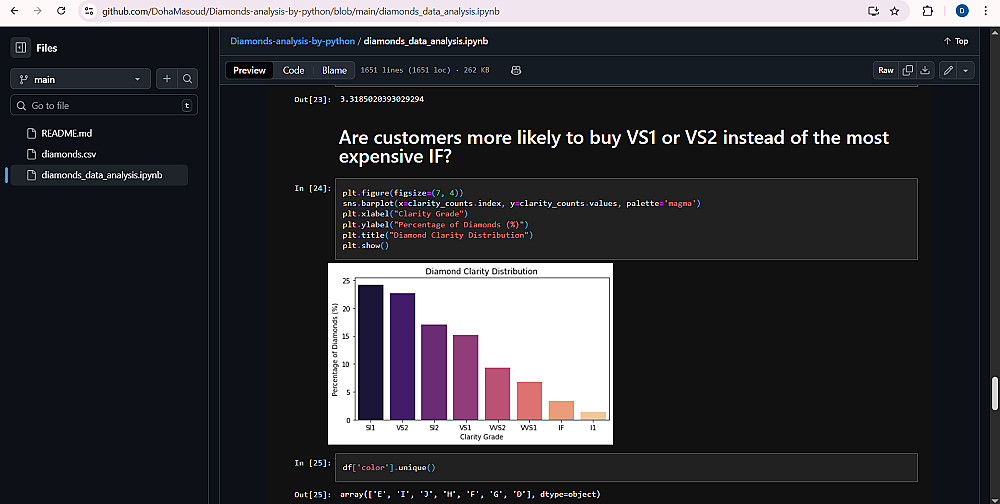Open the Diamonds-analysis-by-python repository link
Image resolution: width=1000 pixels, height=504 pixels.
pos(292,41)
